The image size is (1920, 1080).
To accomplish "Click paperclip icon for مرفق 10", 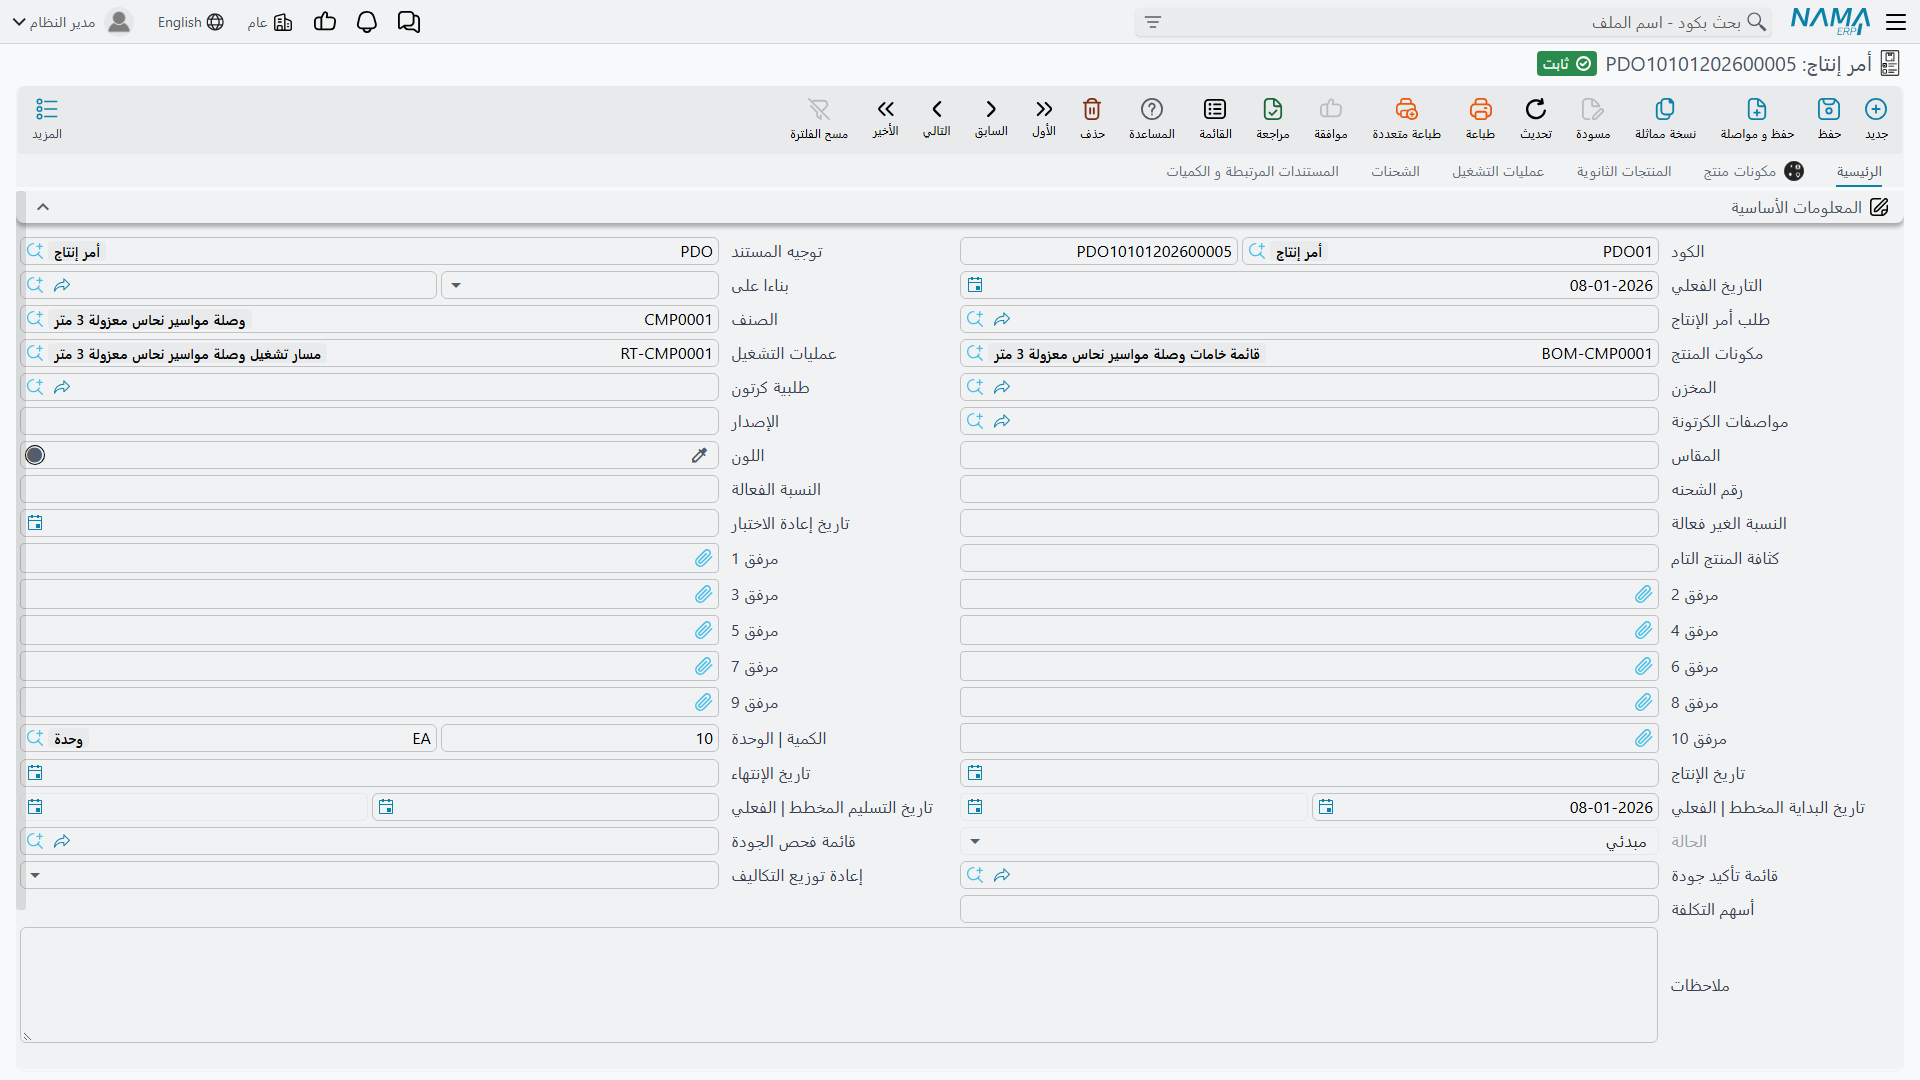I will click(x=1644, y=739).
